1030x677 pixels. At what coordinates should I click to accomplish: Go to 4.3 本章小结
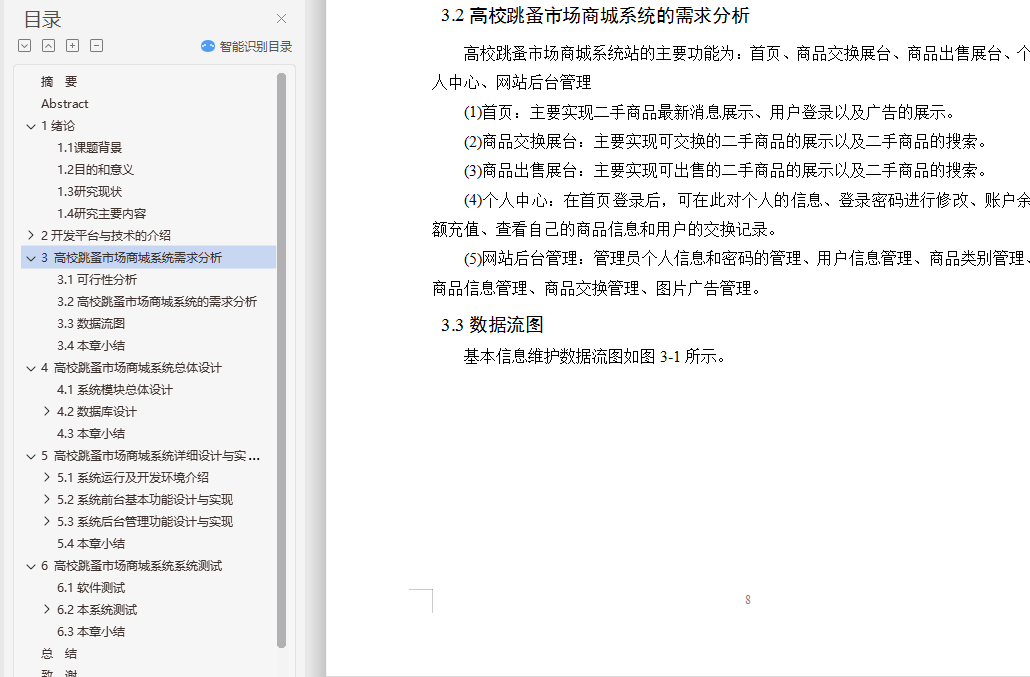click(91, 433)
